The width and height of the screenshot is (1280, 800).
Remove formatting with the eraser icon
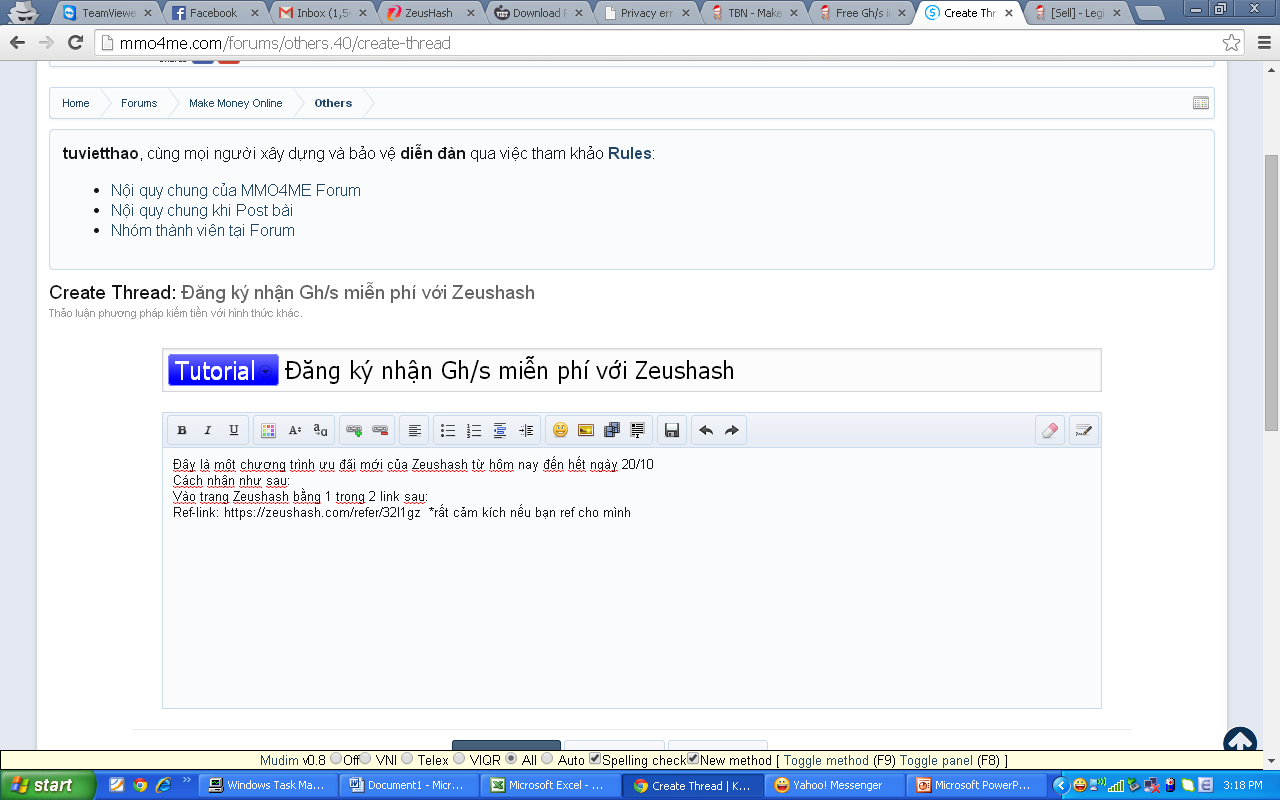pyautogui.click(x=1049, y=430)
